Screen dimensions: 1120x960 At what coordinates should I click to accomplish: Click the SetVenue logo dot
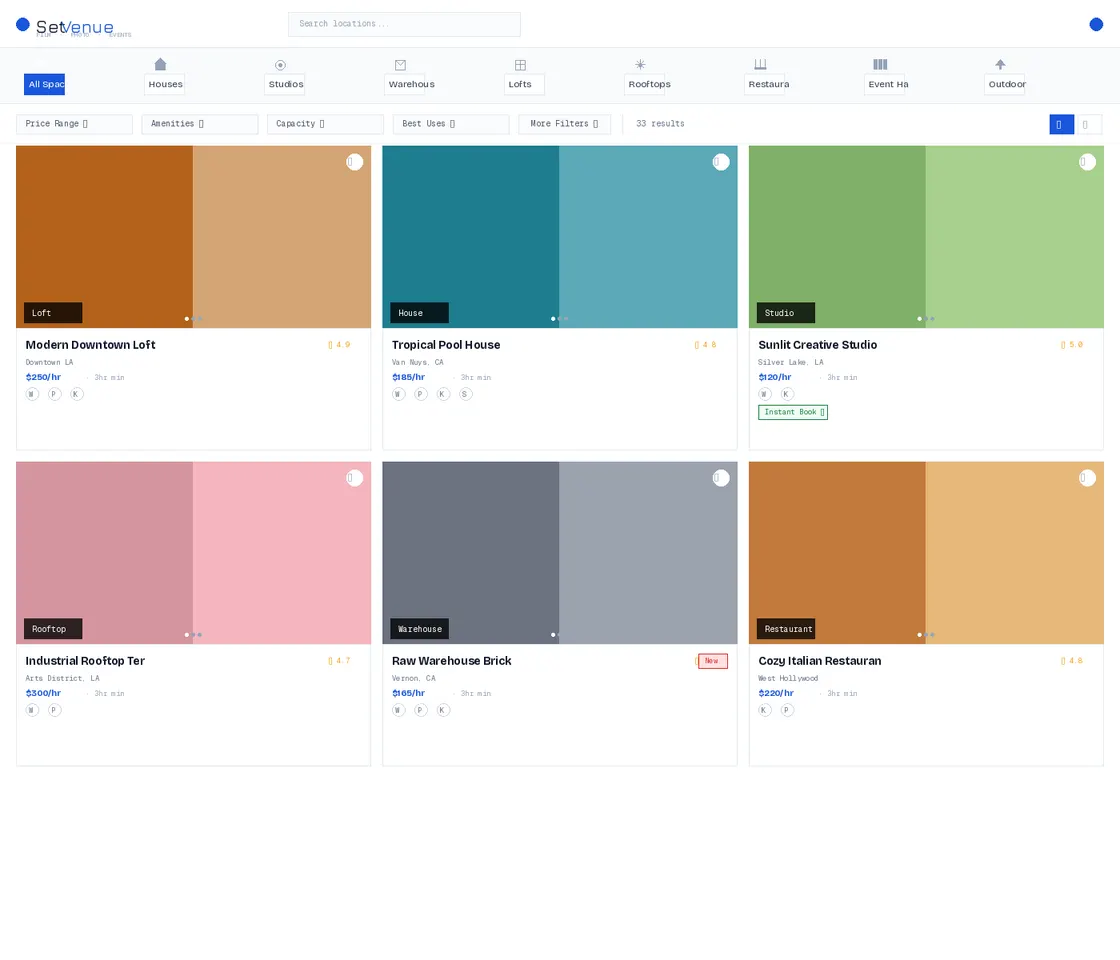(x=23, y=25)
